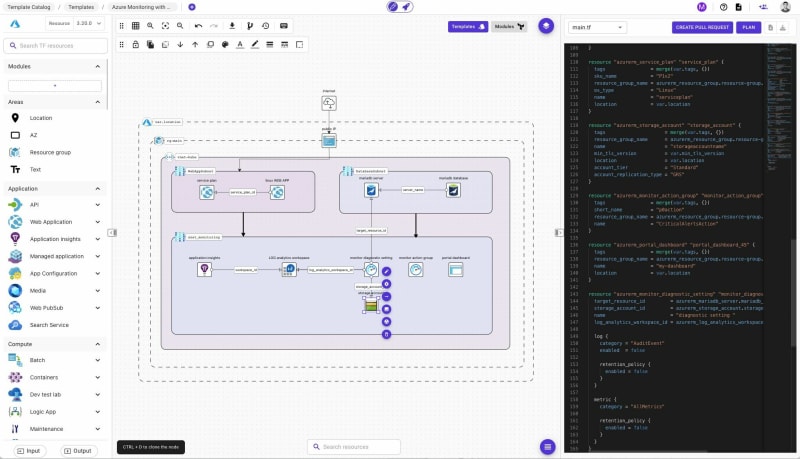Click the mariadb server node
The width and height of the screenshot is (800, 459).
[371, 191]
